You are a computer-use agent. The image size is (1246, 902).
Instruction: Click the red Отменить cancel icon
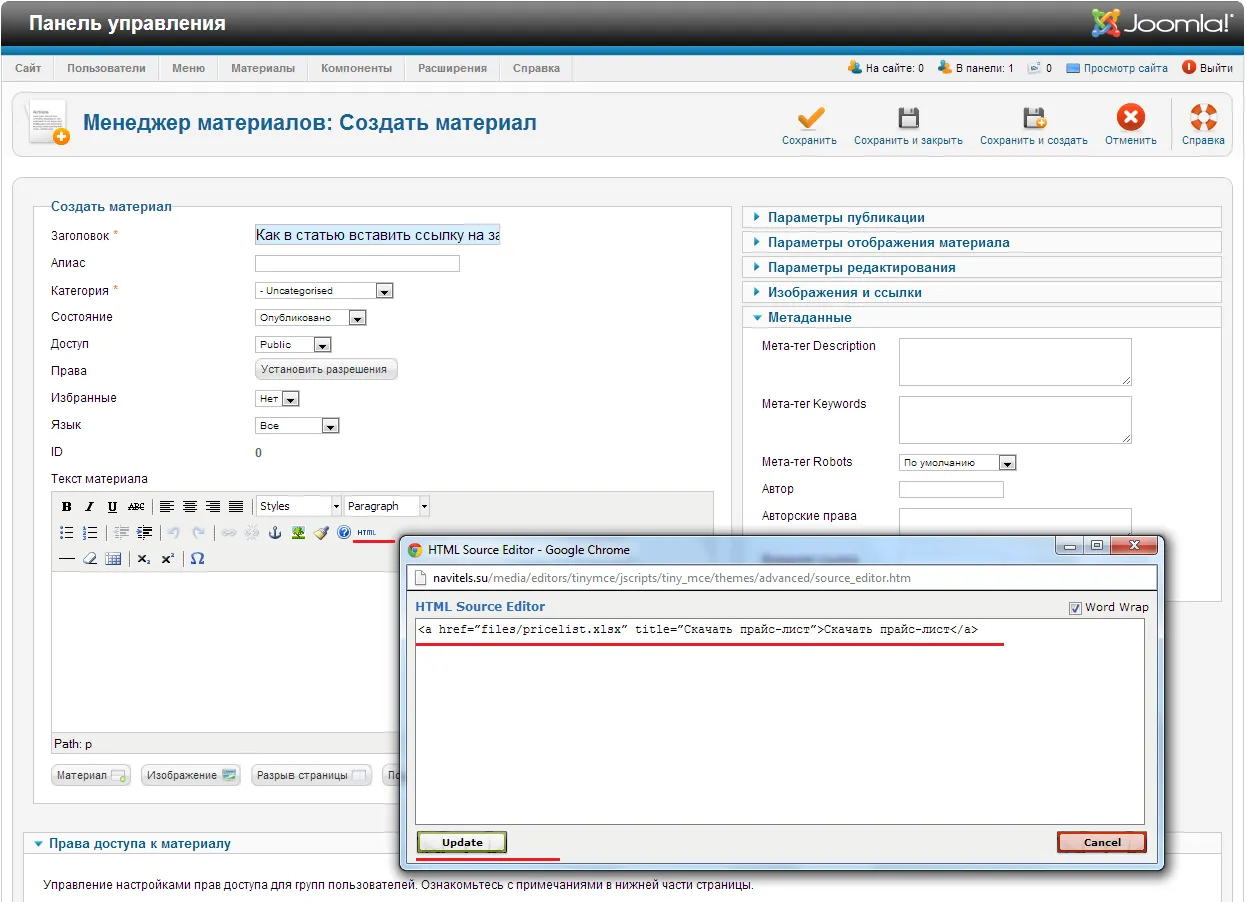coord(1131,118)
